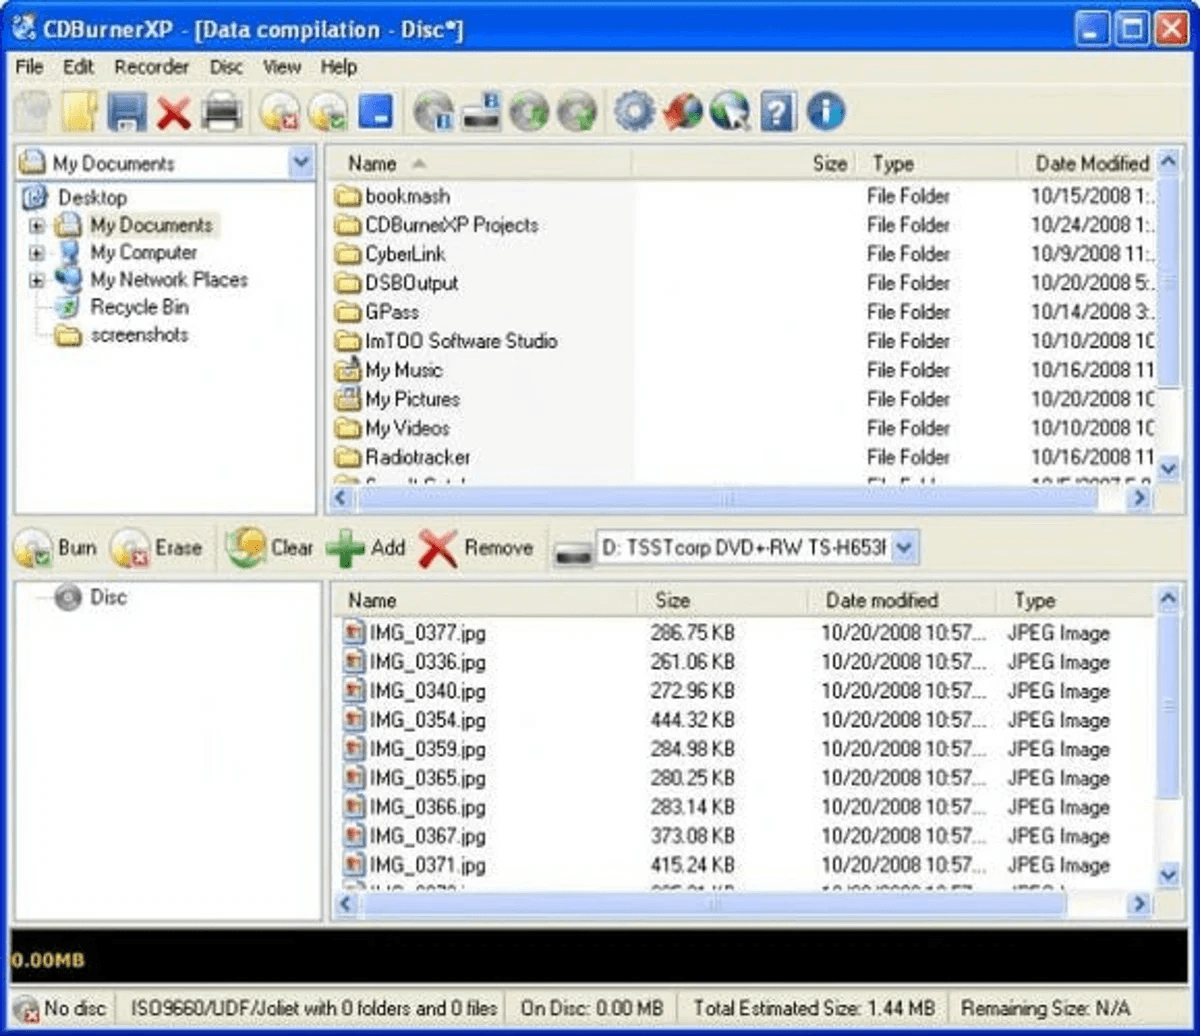1200x1036 pixels.
Task: Expand the My Documents tree node
Action: coord(37,226)
